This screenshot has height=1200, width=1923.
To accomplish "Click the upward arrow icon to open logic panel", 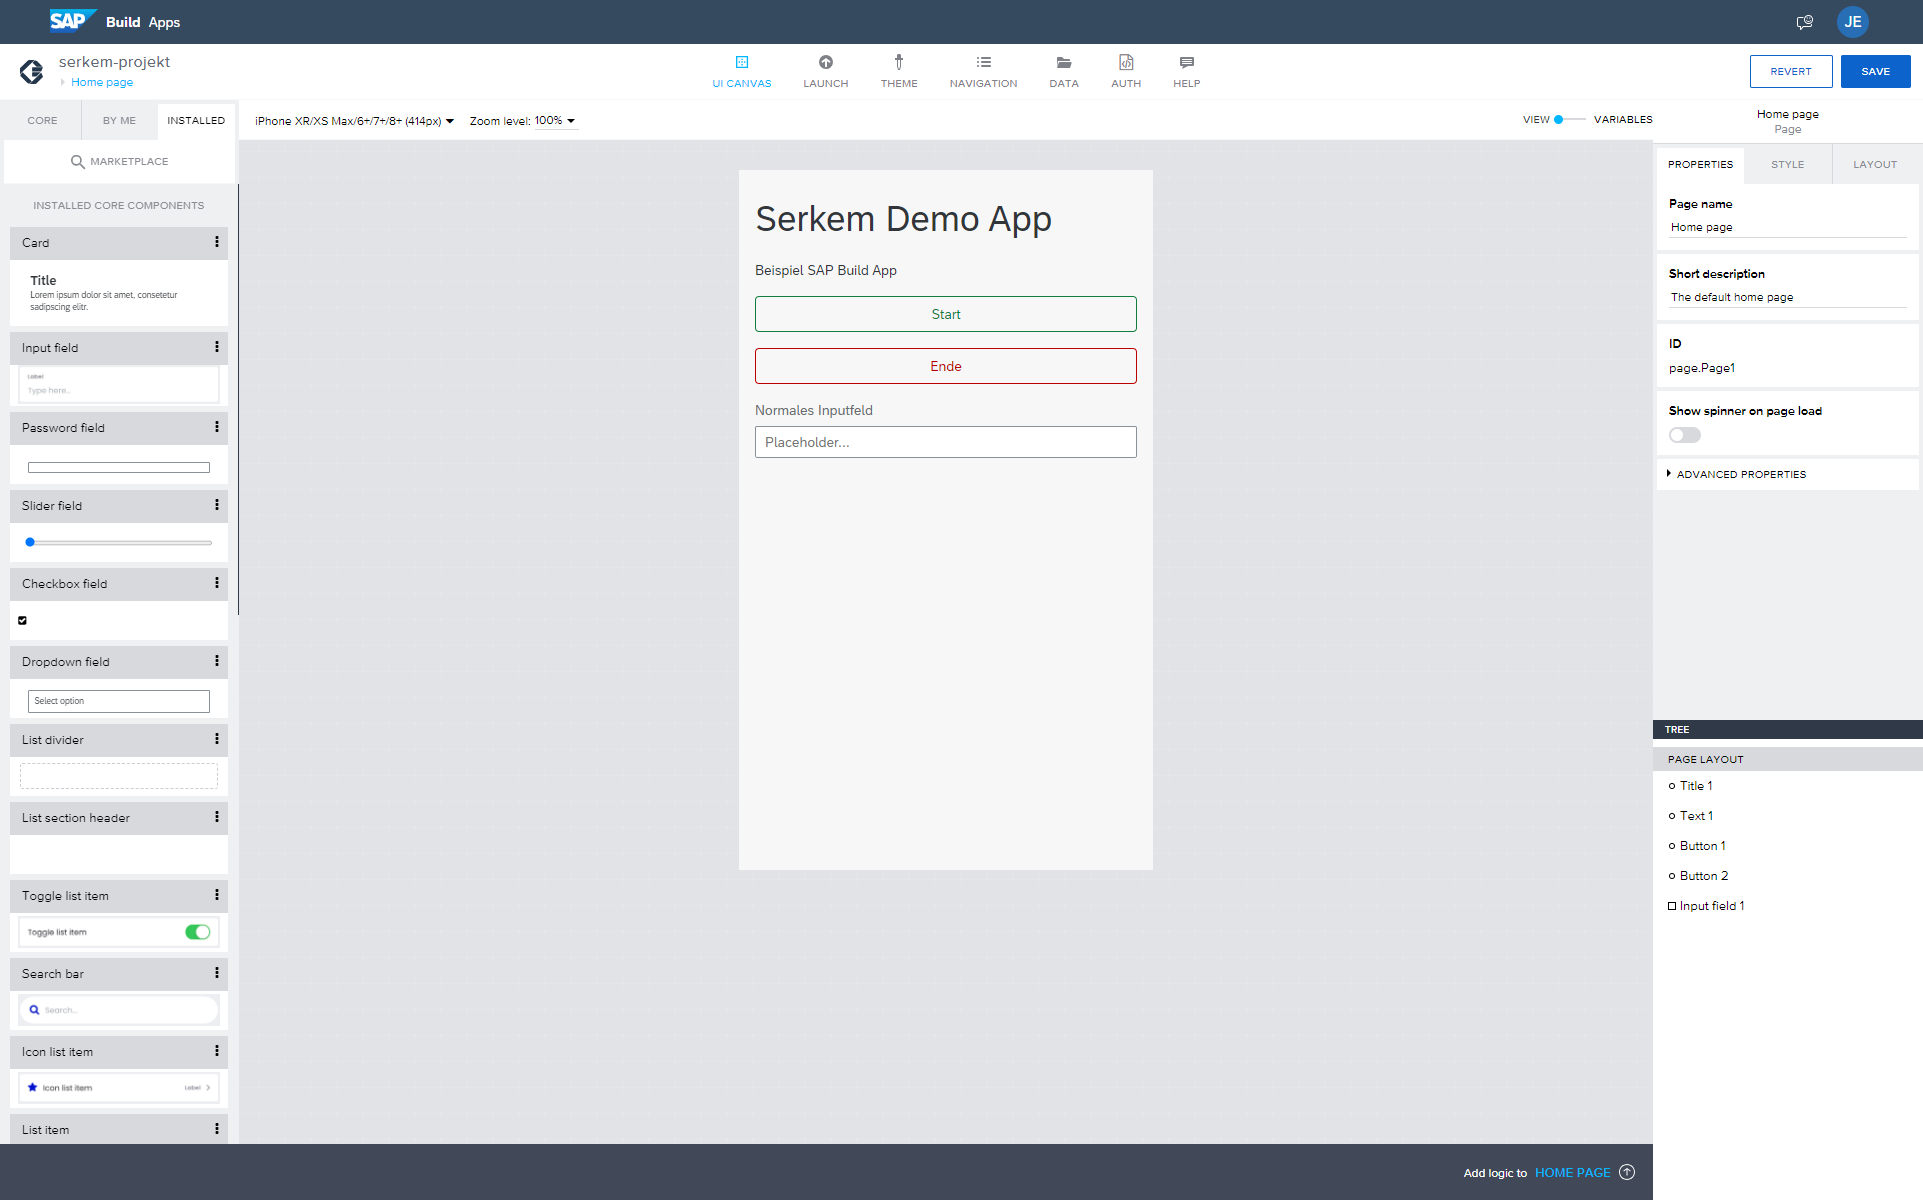I will (x=1627, y=1172).
